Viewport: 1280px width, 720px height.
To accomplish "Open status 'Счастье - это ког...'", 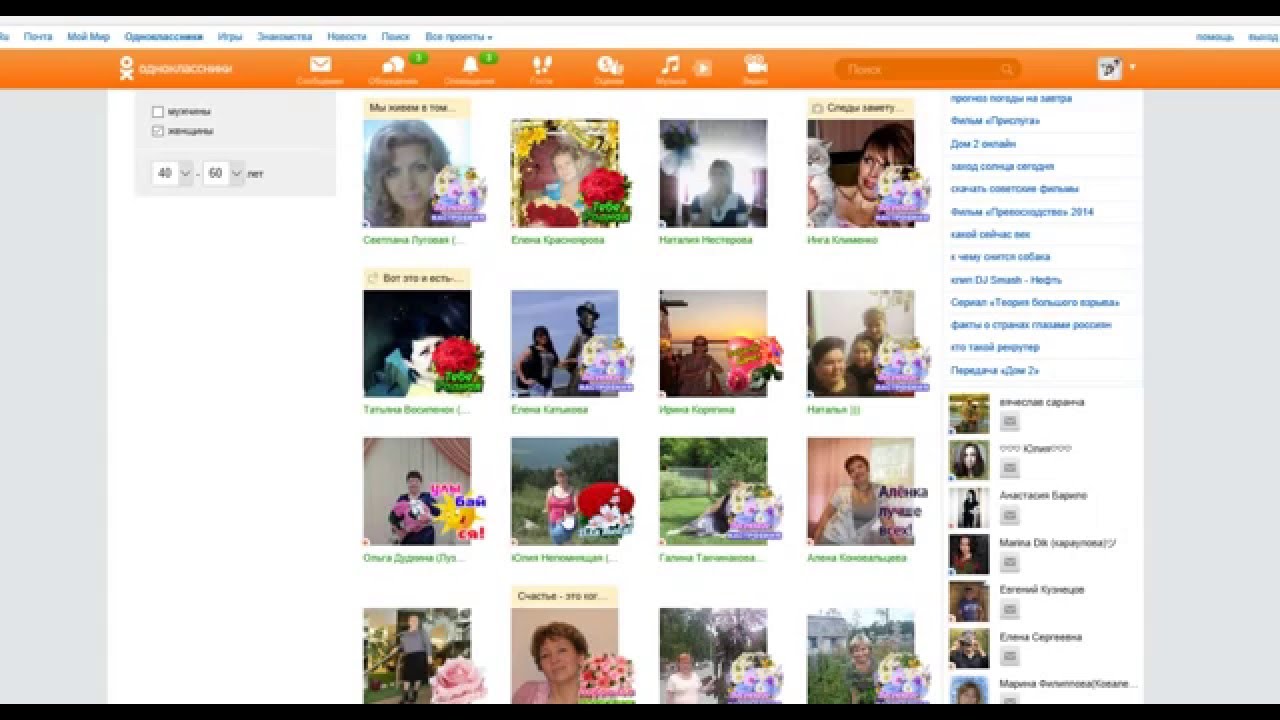I will [x=564, y=596].
